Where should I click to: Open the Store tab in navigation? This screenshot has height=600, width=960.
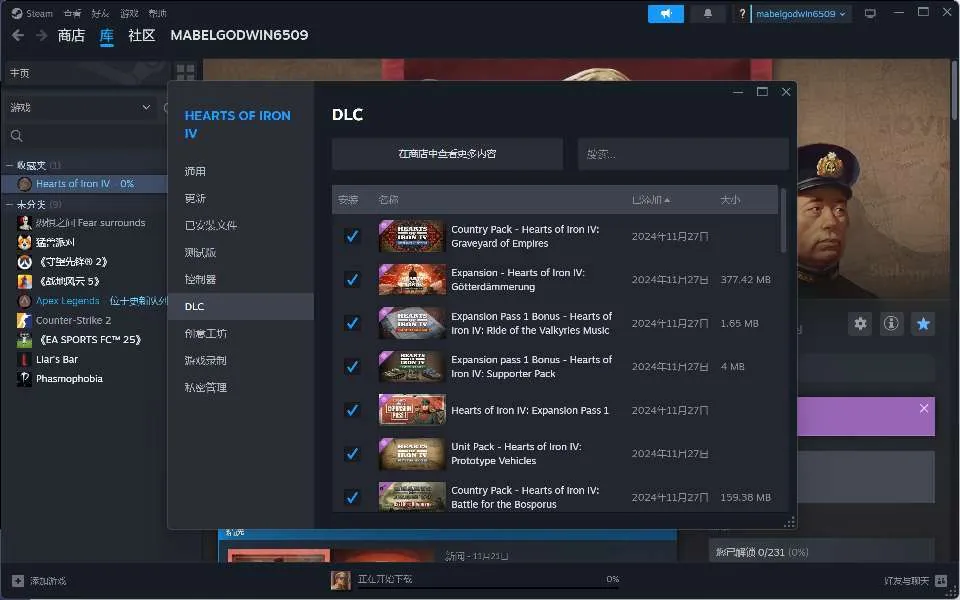coord(71,35)
